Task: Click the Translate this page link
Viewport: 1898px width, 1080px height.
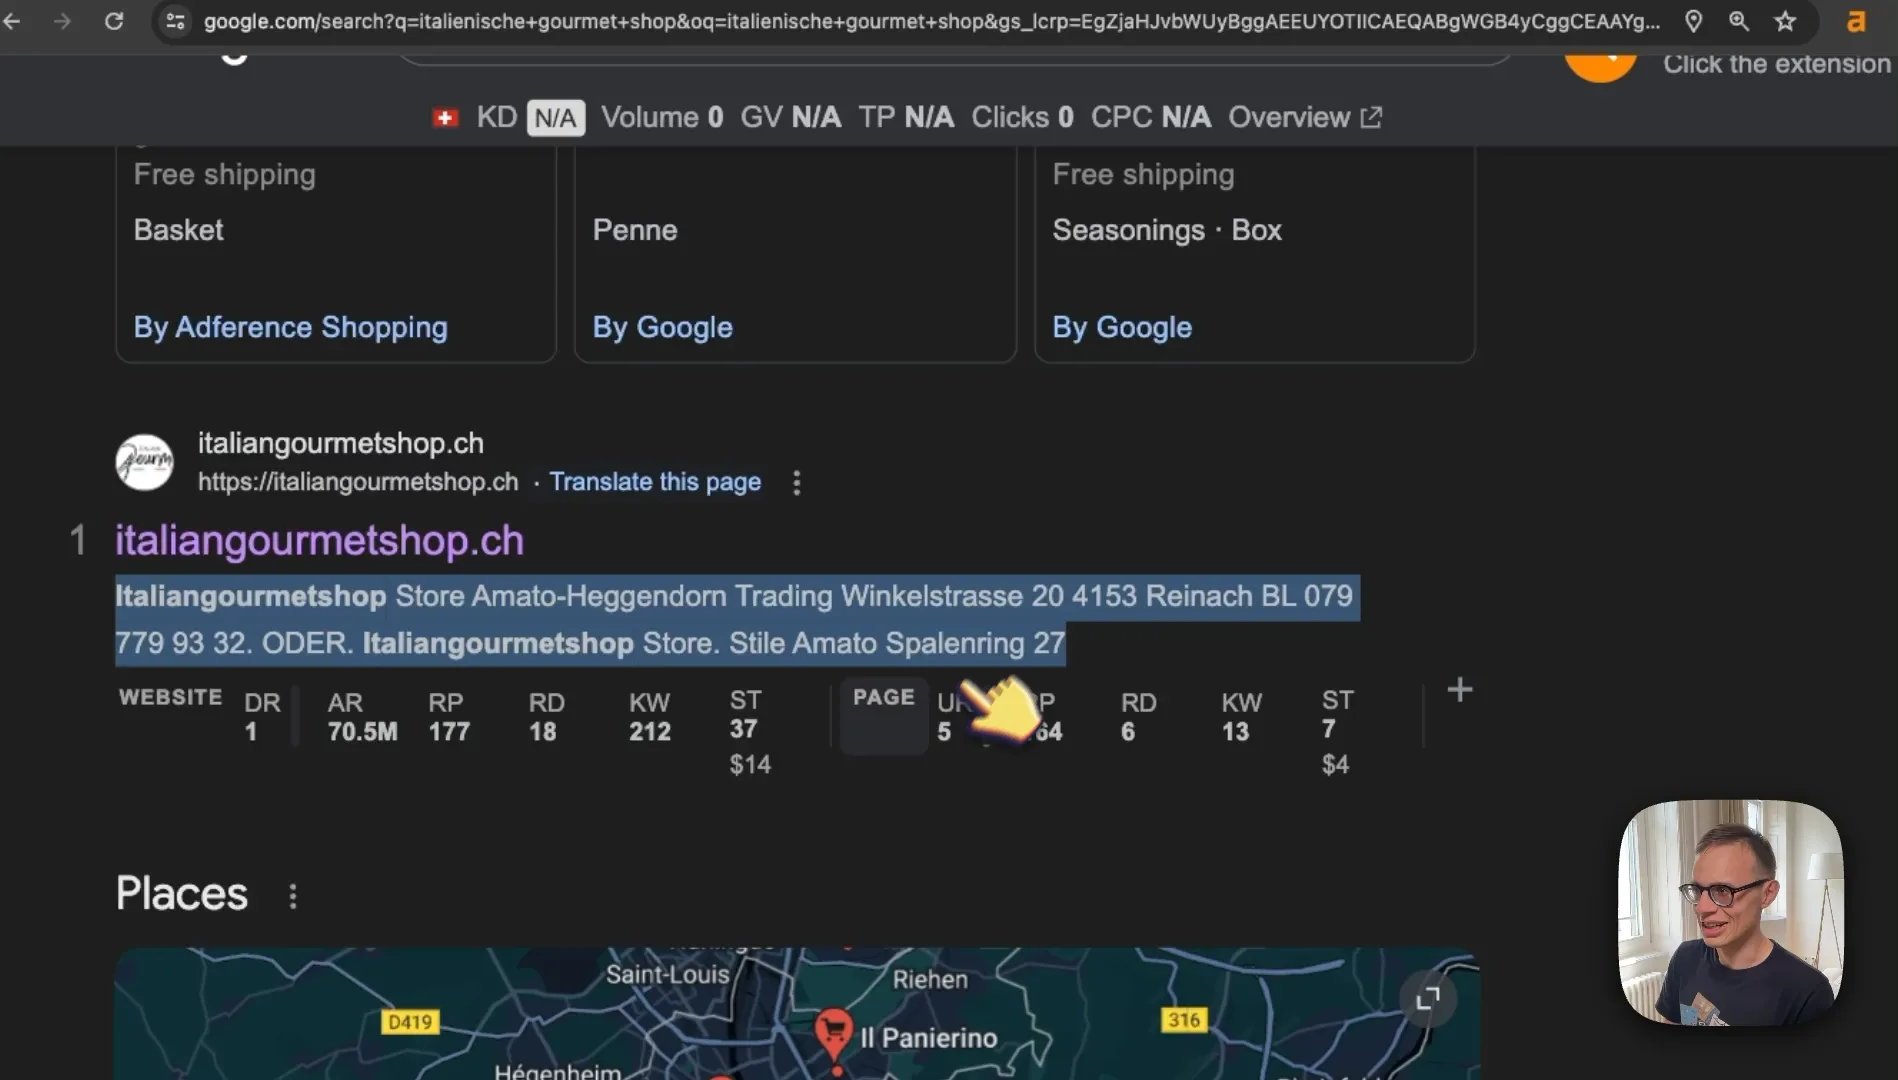Action: click(x=655, y=482)
